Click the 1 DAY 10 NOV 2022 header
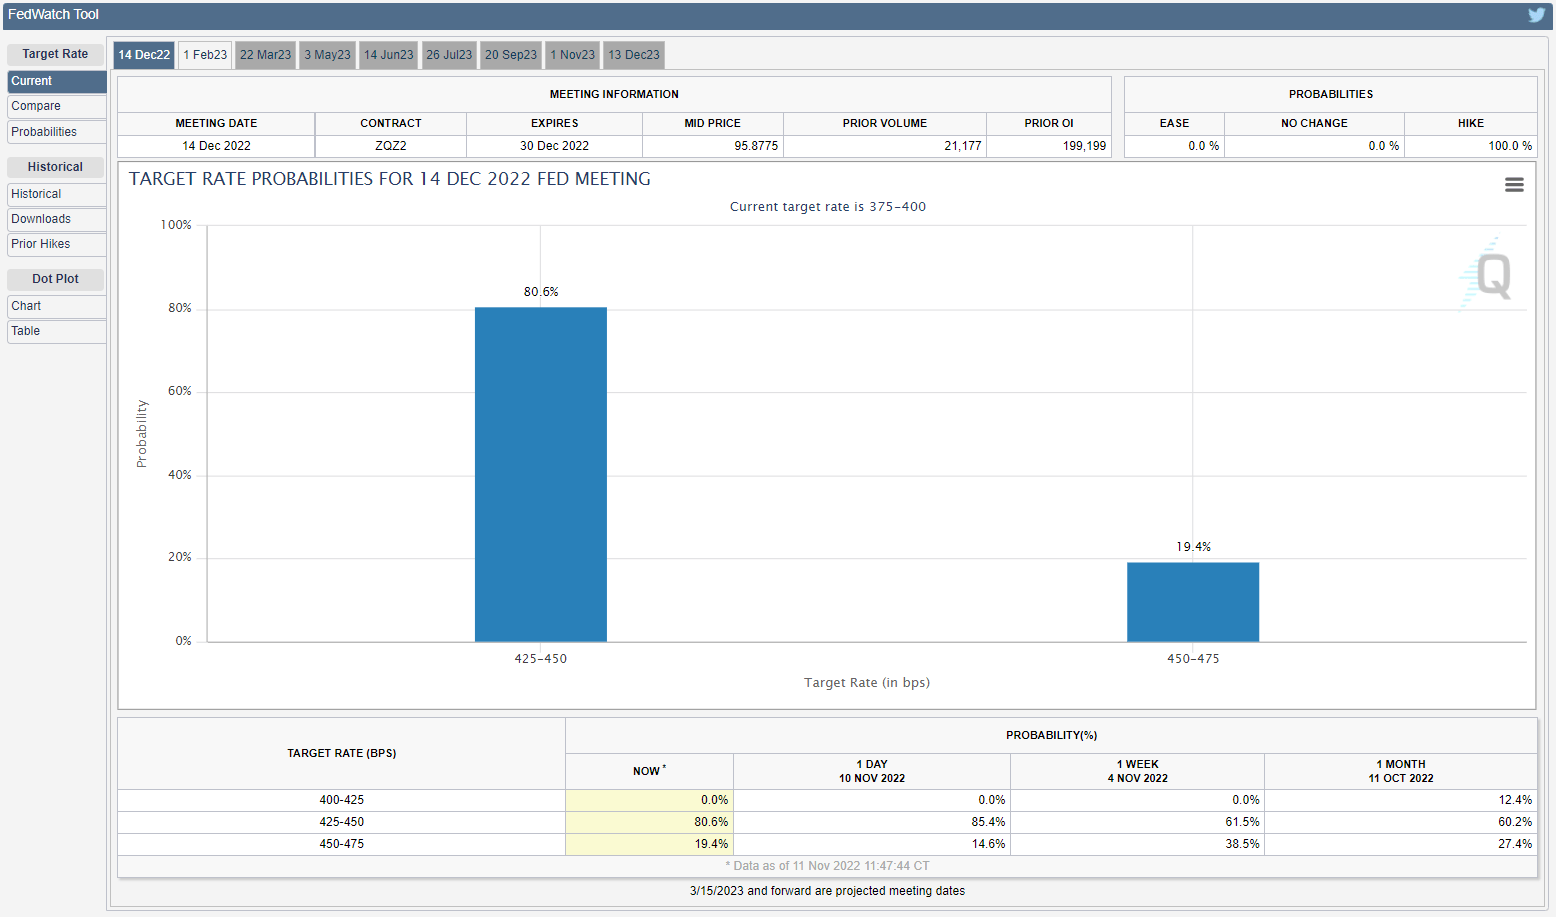Screen dimensions: 1556x917 (872, 771)
